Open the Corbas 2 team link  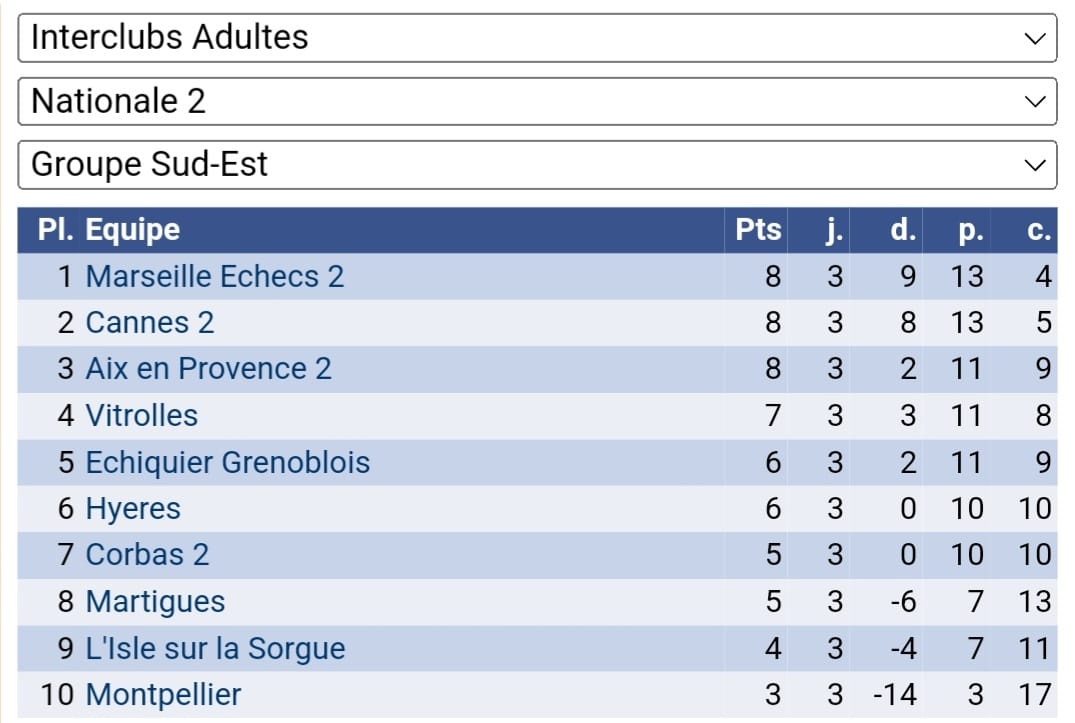(x=147, y=555)
